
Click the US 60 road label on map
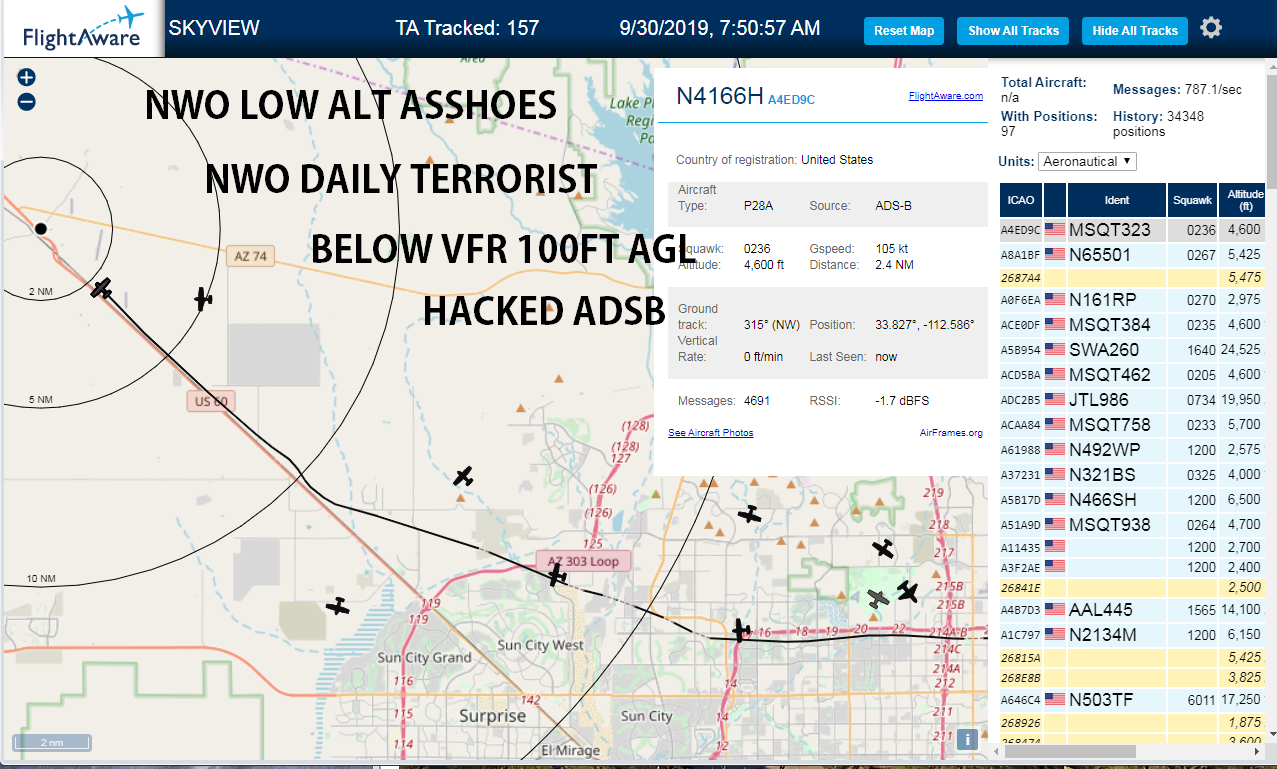(210, 401)
